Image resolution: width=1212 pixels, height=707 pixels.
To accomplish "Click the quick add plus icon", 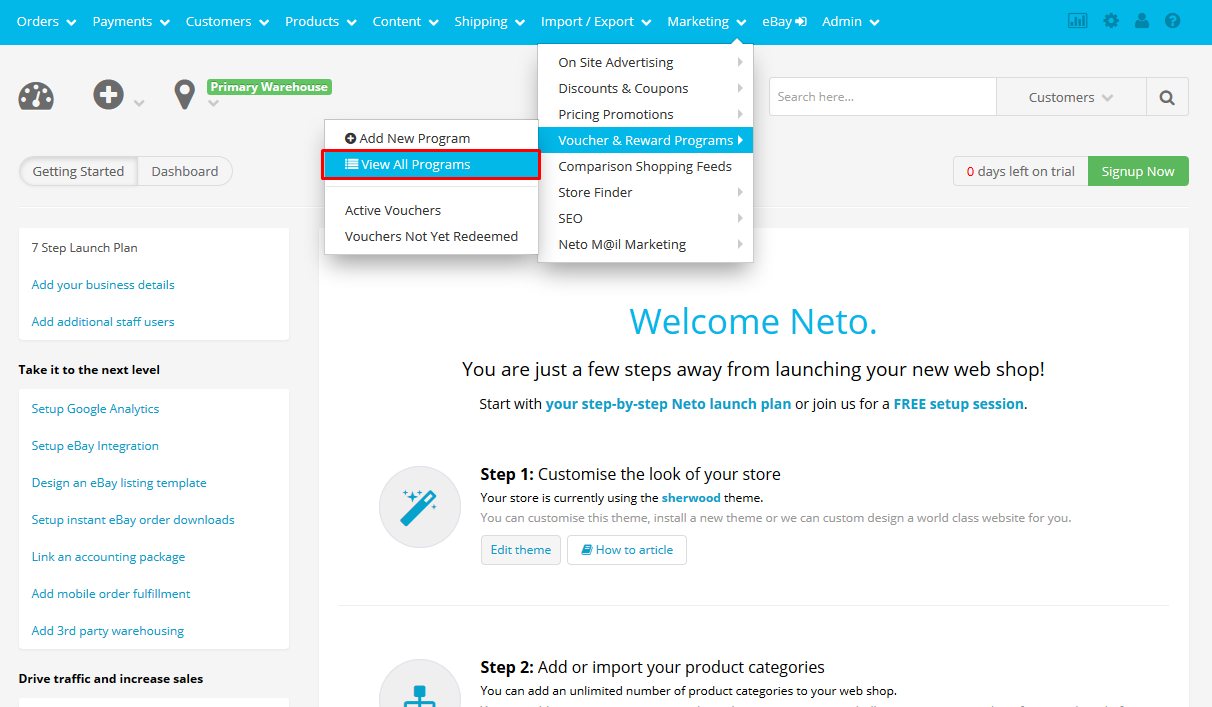I will pos(108,95).
